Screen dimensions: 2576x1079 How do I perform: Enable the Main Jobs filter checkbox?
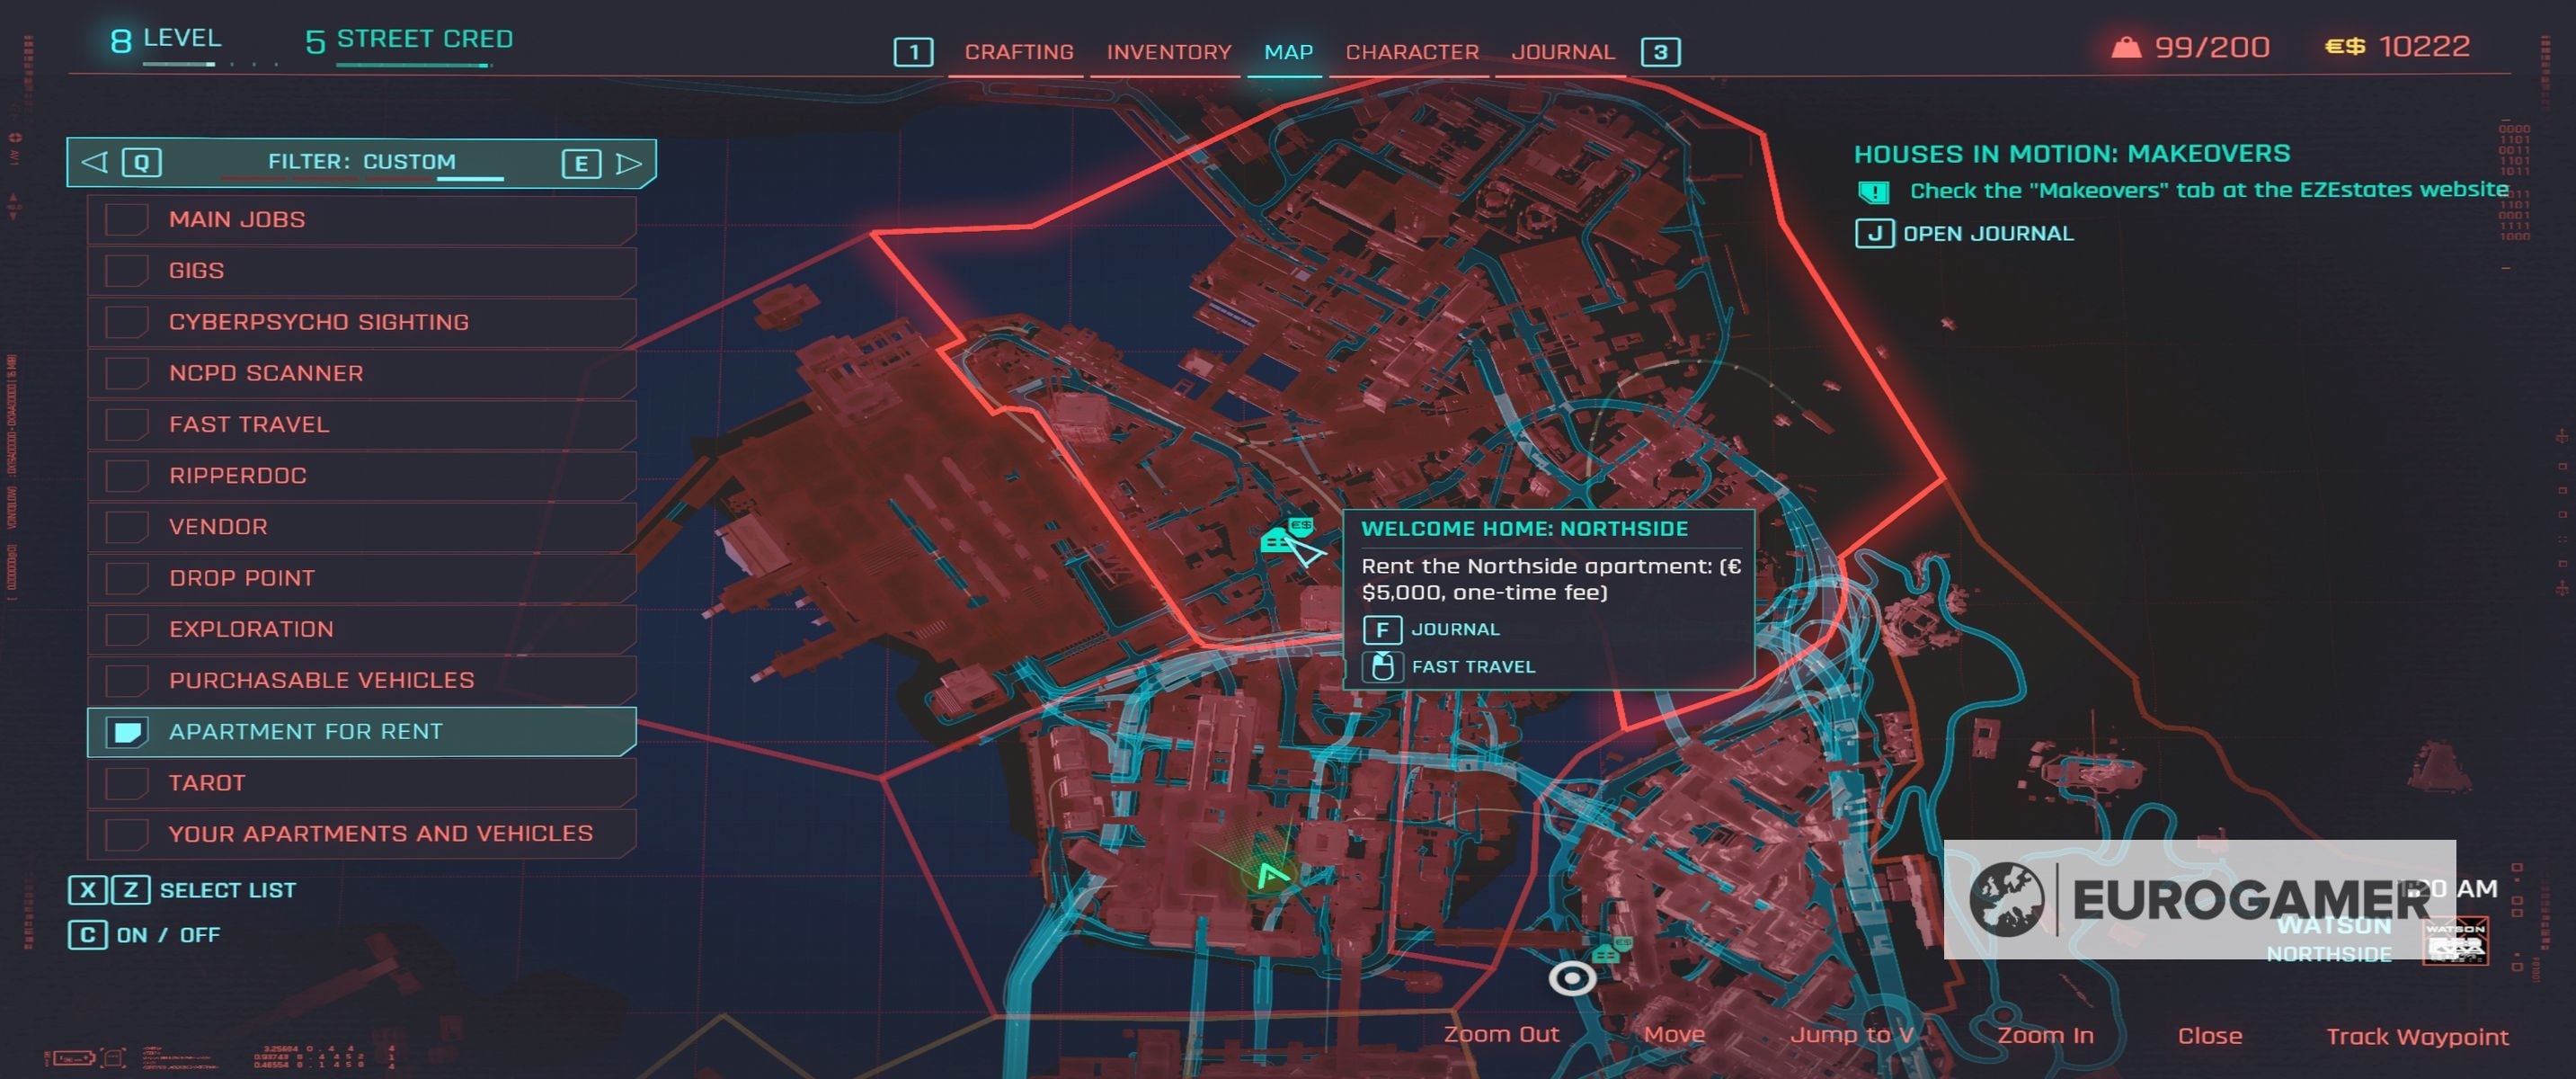tap(127, 219)
